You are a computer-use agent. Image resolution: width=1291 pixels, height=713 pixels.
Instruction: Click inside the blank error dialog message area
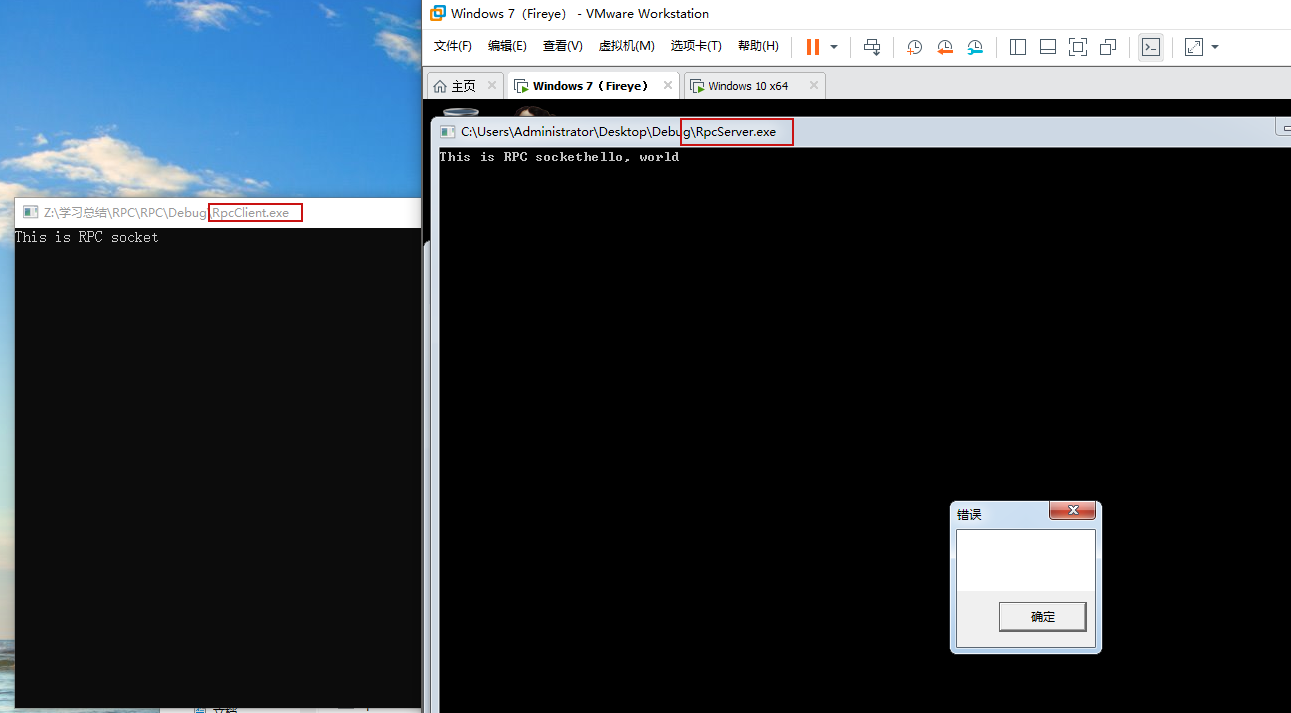1025,560
